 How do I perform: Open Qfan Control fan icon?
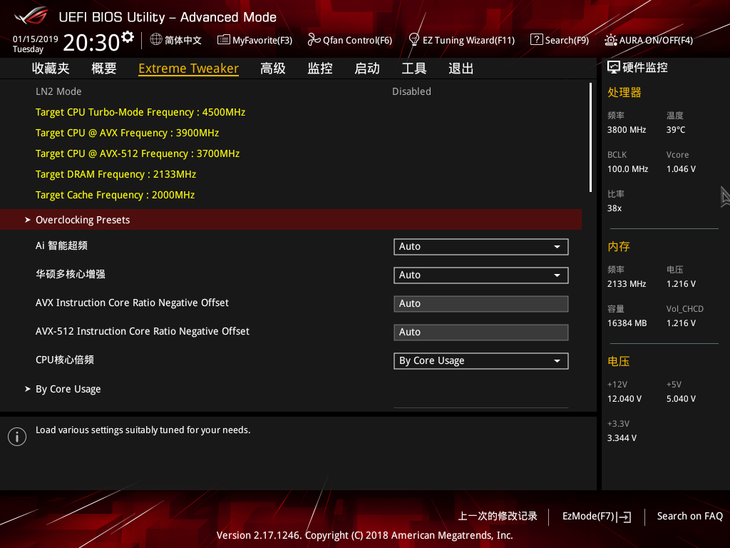tap(314, 40)
